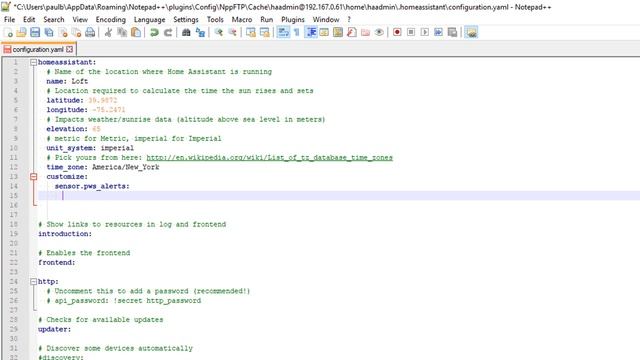Screen dimensions: 640x360
Task: Save the current recorded macro icon
Action: [x=452, y=32]
